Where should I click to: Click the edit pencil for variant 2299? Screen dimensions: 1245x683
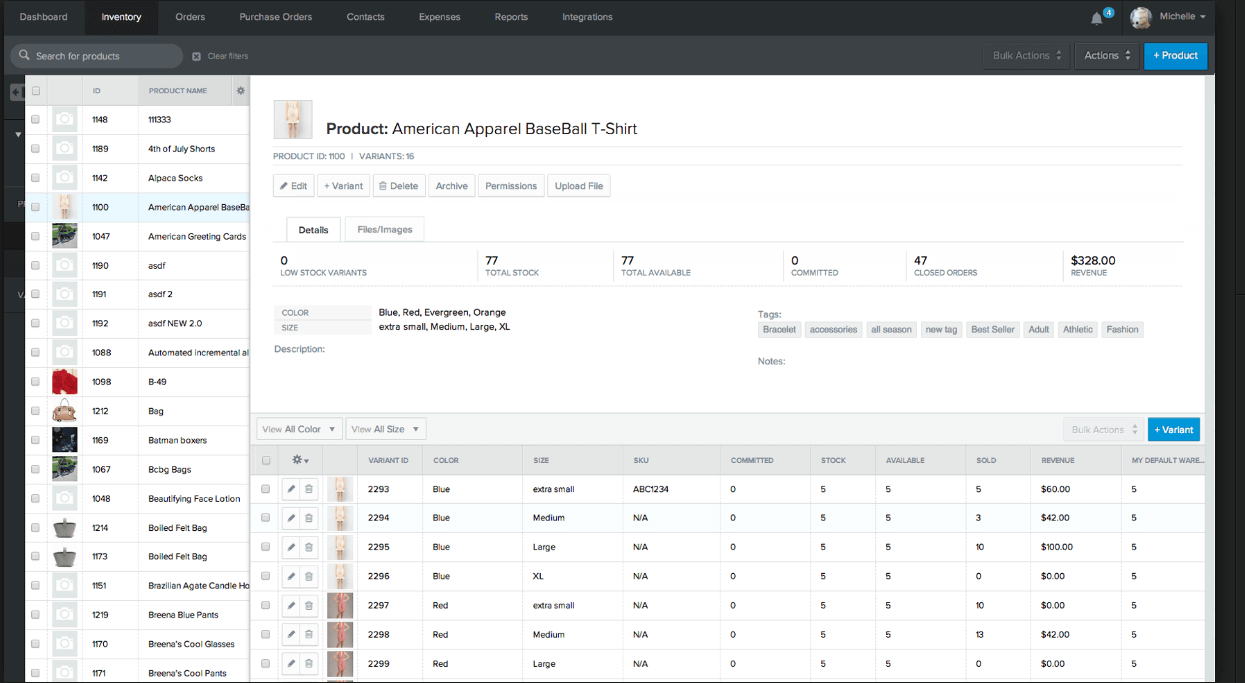[x=291, y=663]
